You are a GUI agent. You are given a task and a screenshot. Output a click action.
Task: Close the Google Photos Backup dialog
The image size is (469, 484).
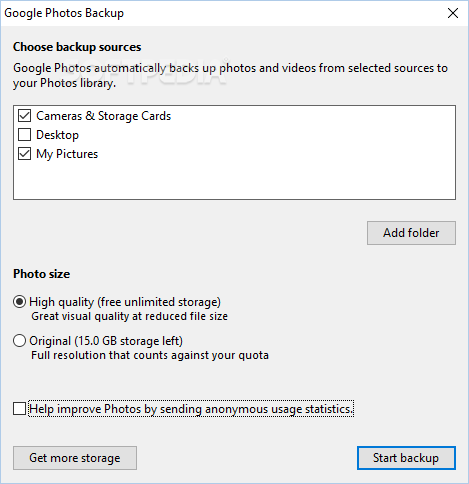click(x=453, y=13)
